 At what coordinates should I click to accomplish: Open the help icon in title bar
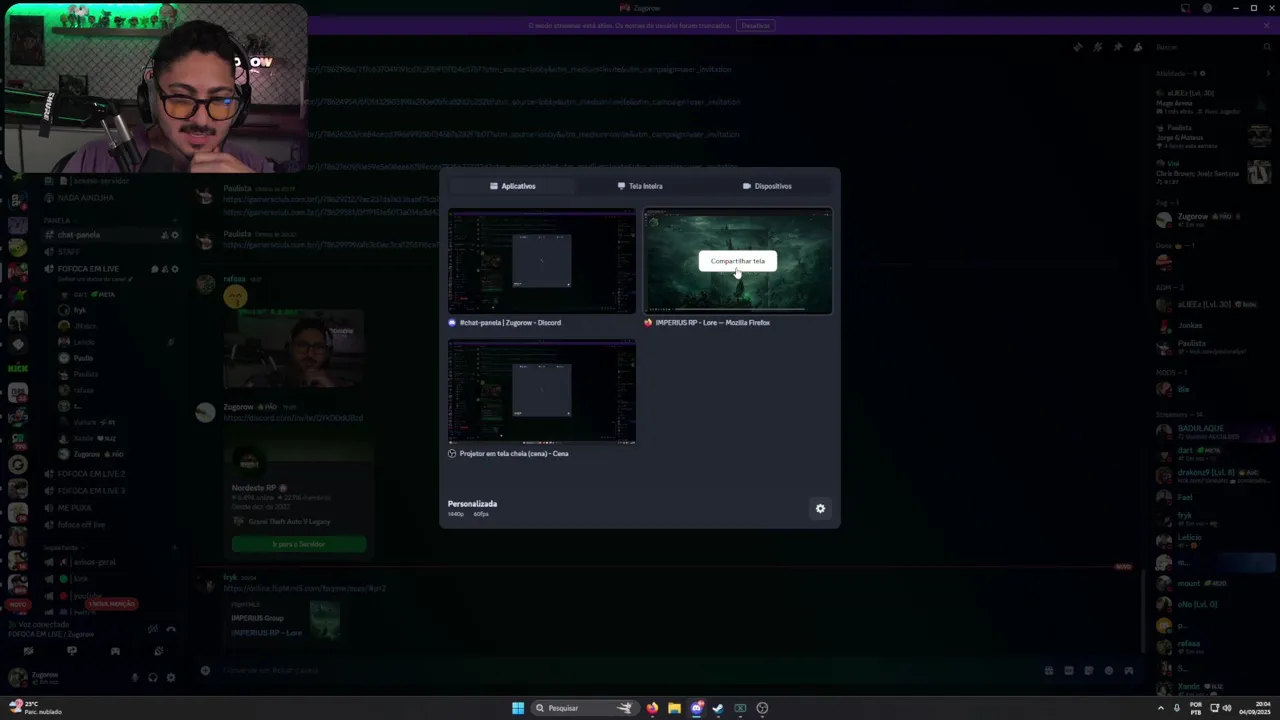[1208, 8]
